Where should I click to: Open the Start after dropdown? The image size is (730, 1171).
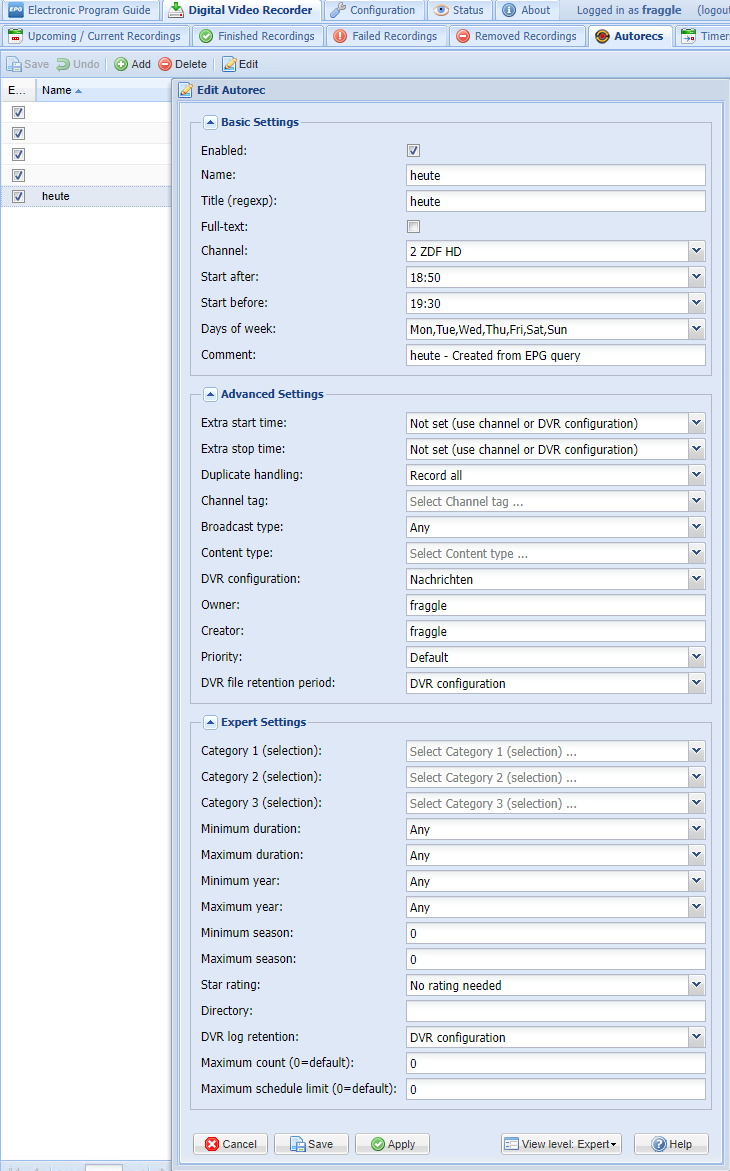pyautogui.click(x=696, y=278)
